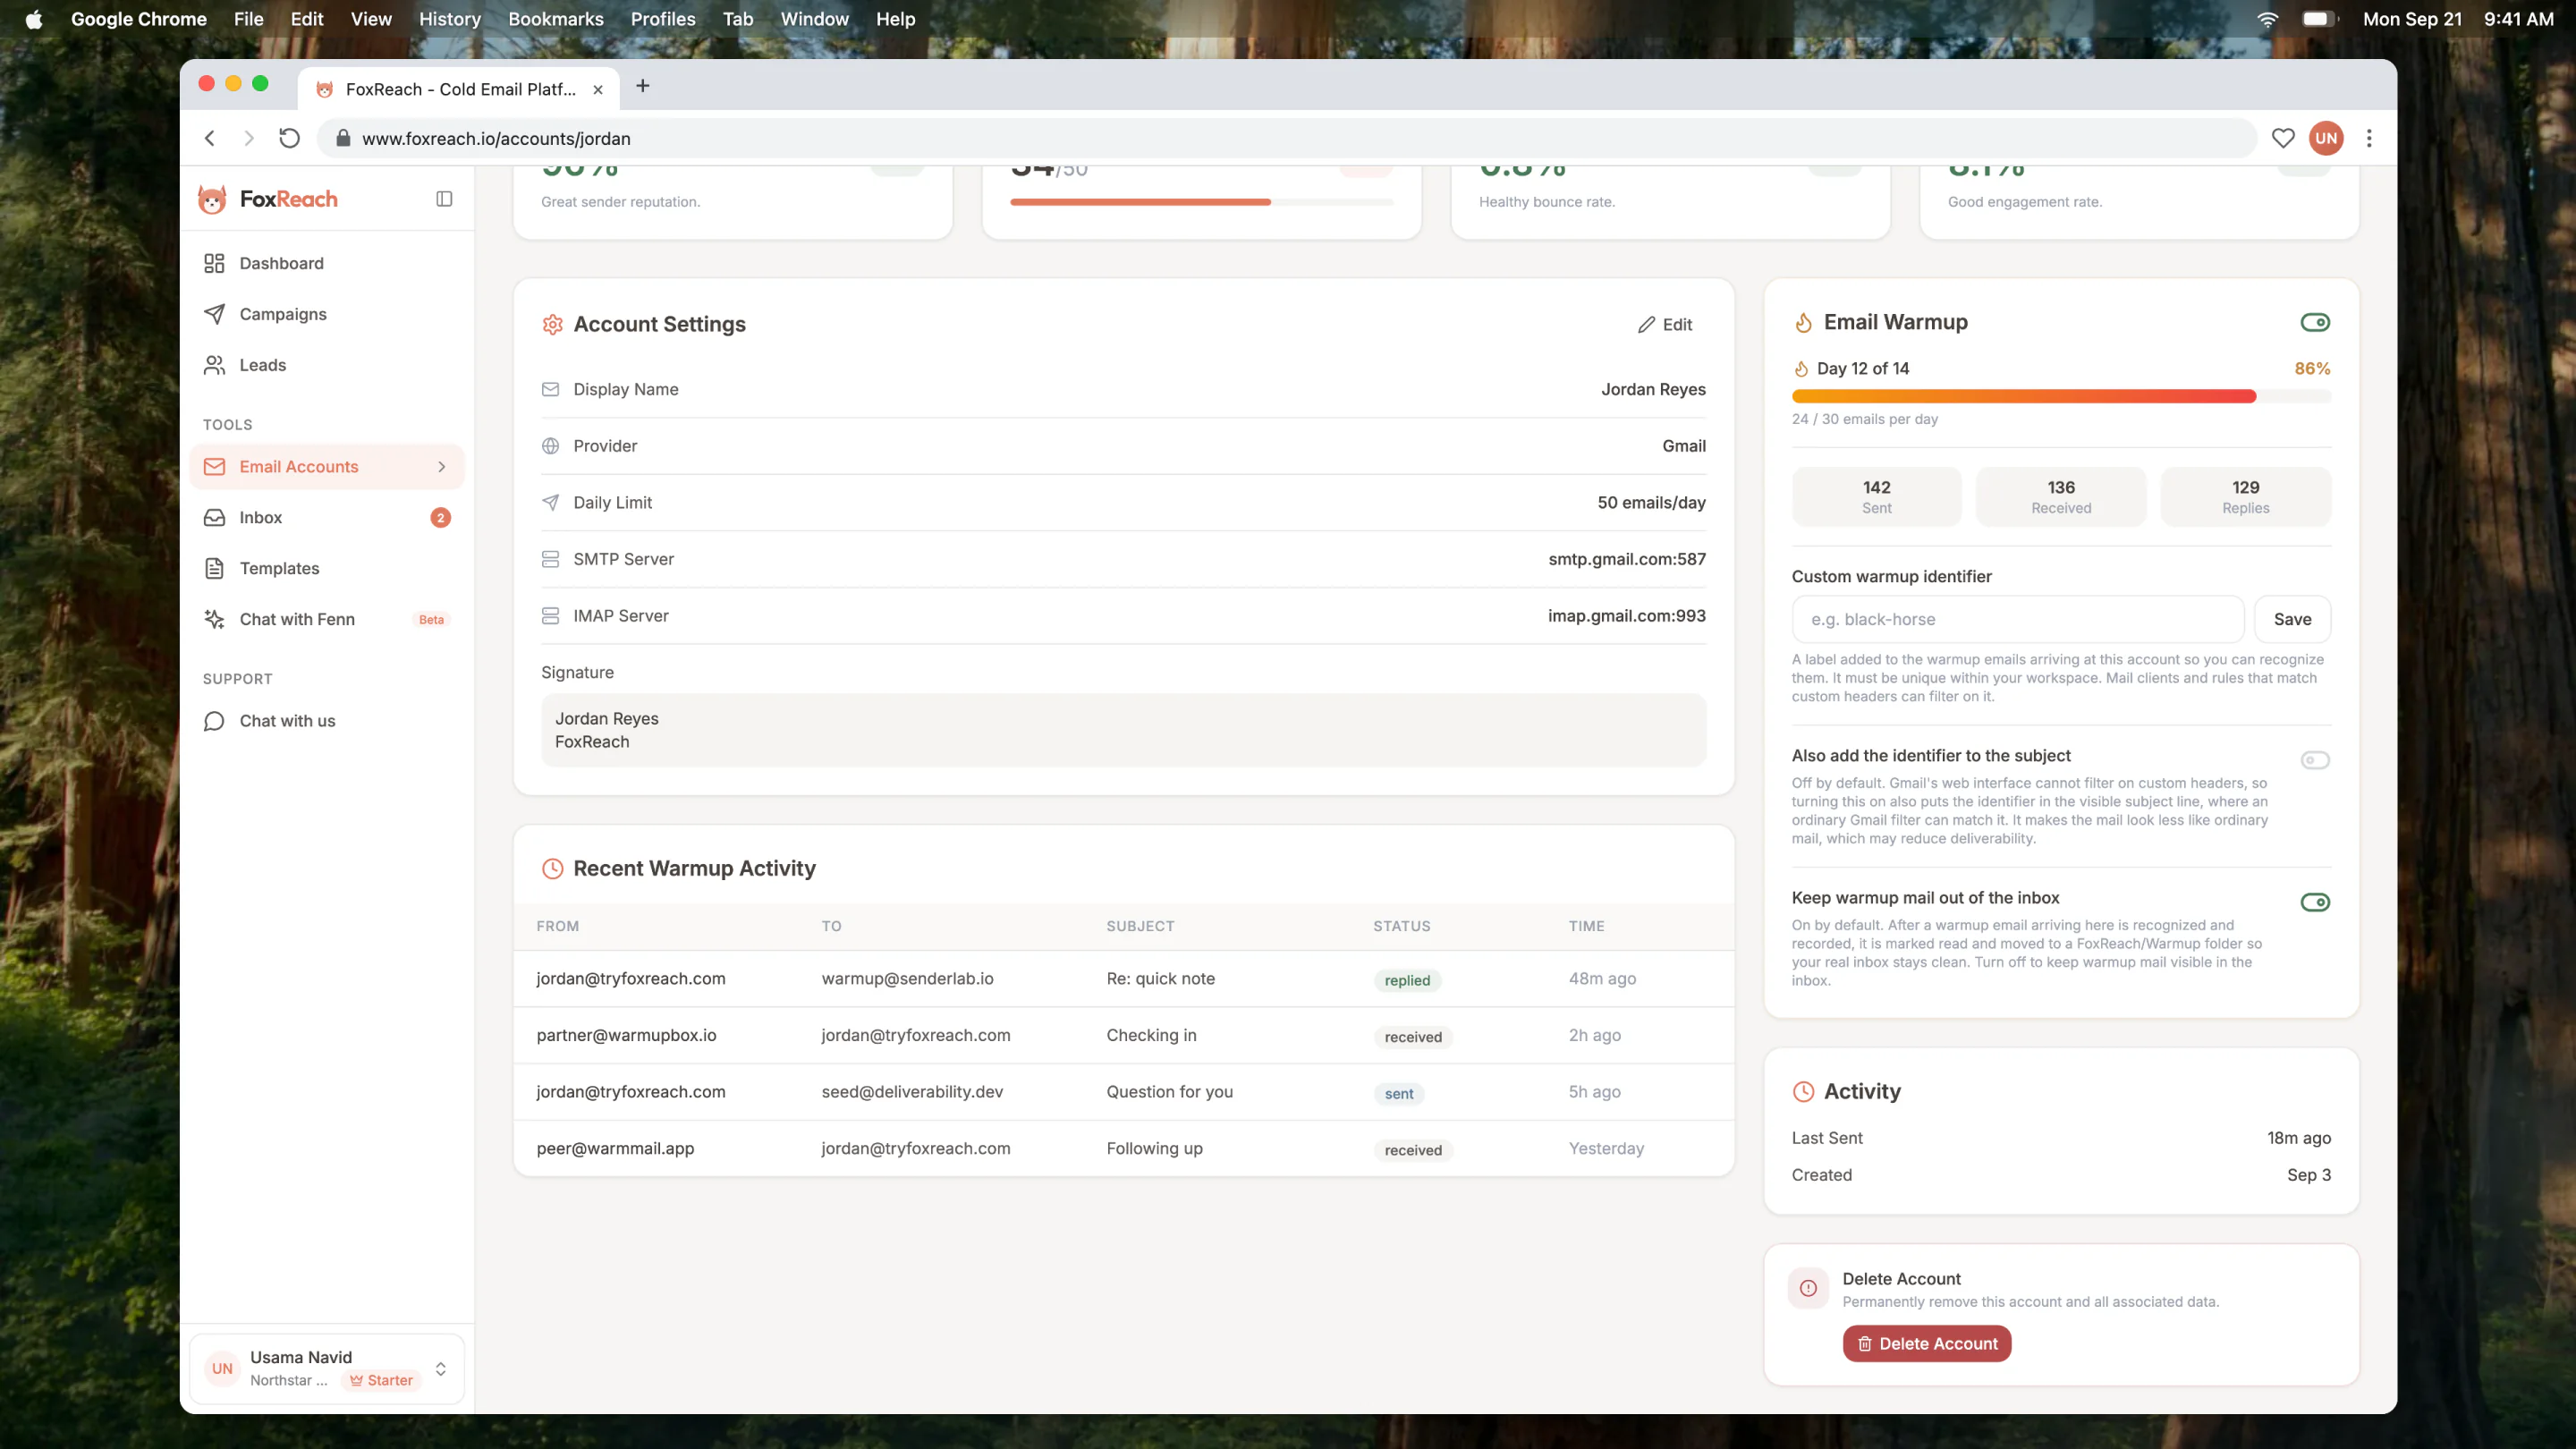Open the Chrome three-dot menu
2576x1449 pixels.
2369,138
